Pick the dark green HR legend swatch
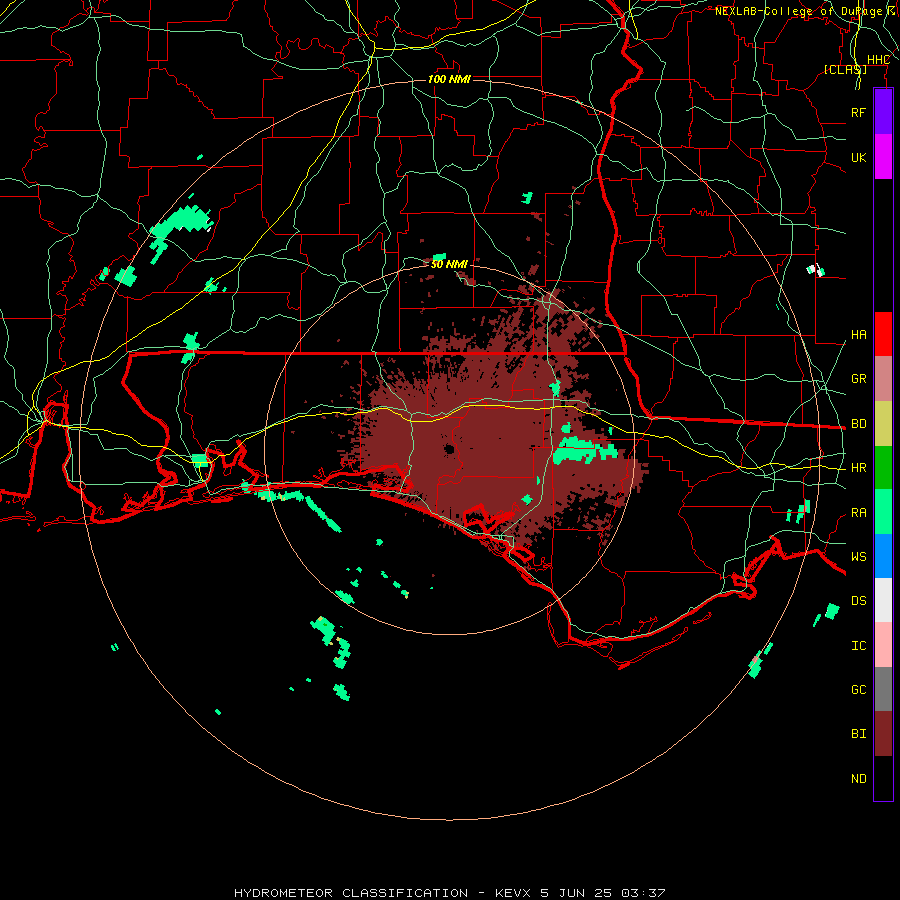 pos(883,468)
